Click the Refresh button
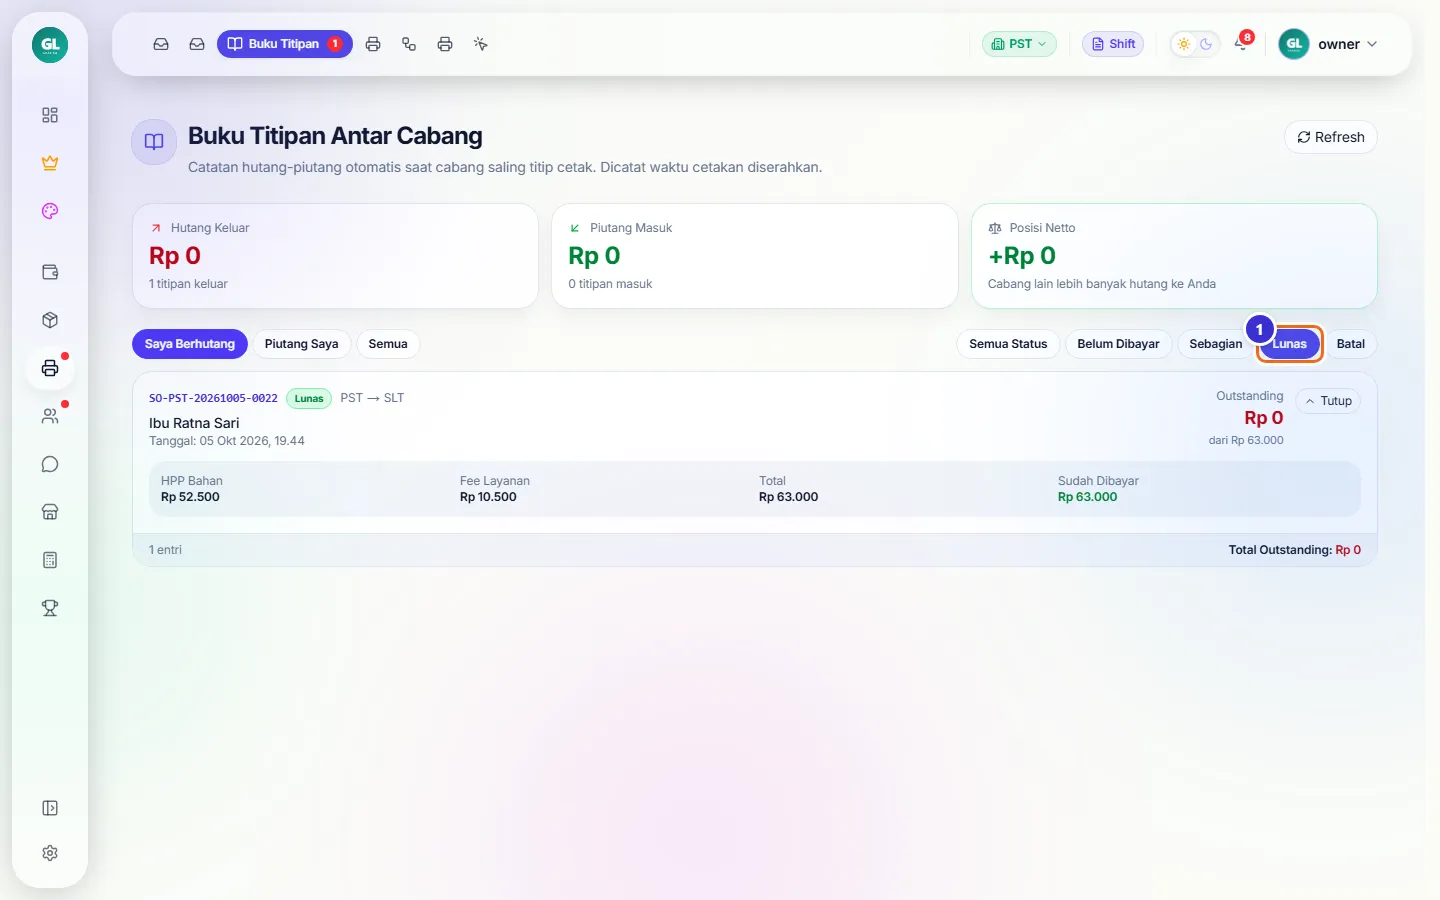 (x=1331, y=137)
